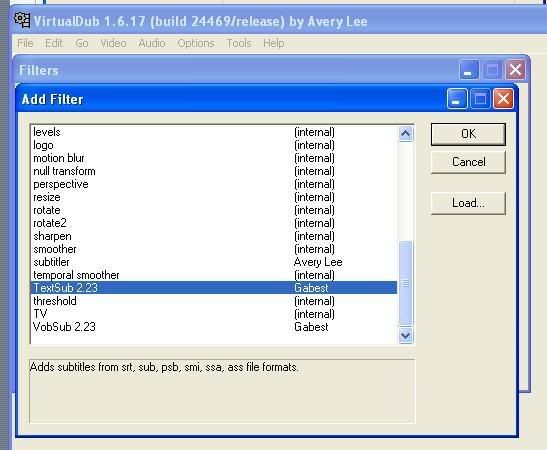Select the temporal smoother filter
This screenshot has height=450, width=547.
(214, 275)
